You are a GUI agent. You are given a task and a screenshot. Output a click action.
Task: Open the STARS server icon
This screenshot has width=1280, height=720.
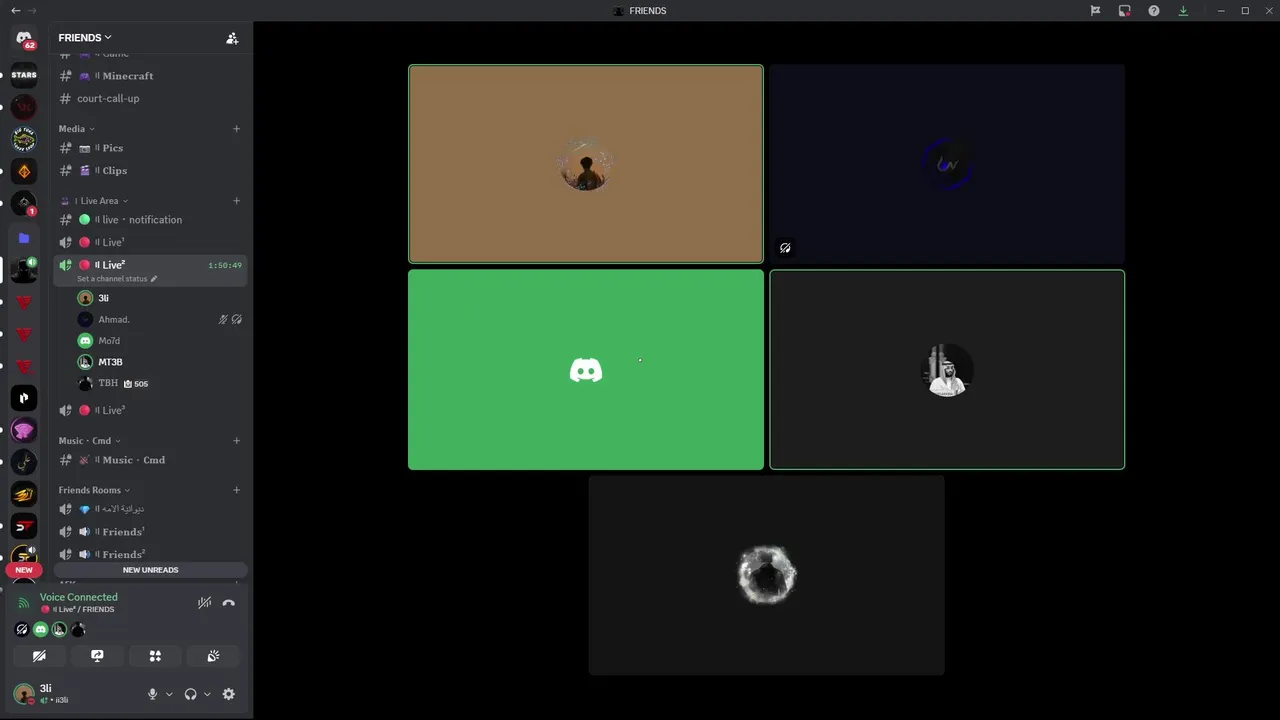(x=24, y=75)
